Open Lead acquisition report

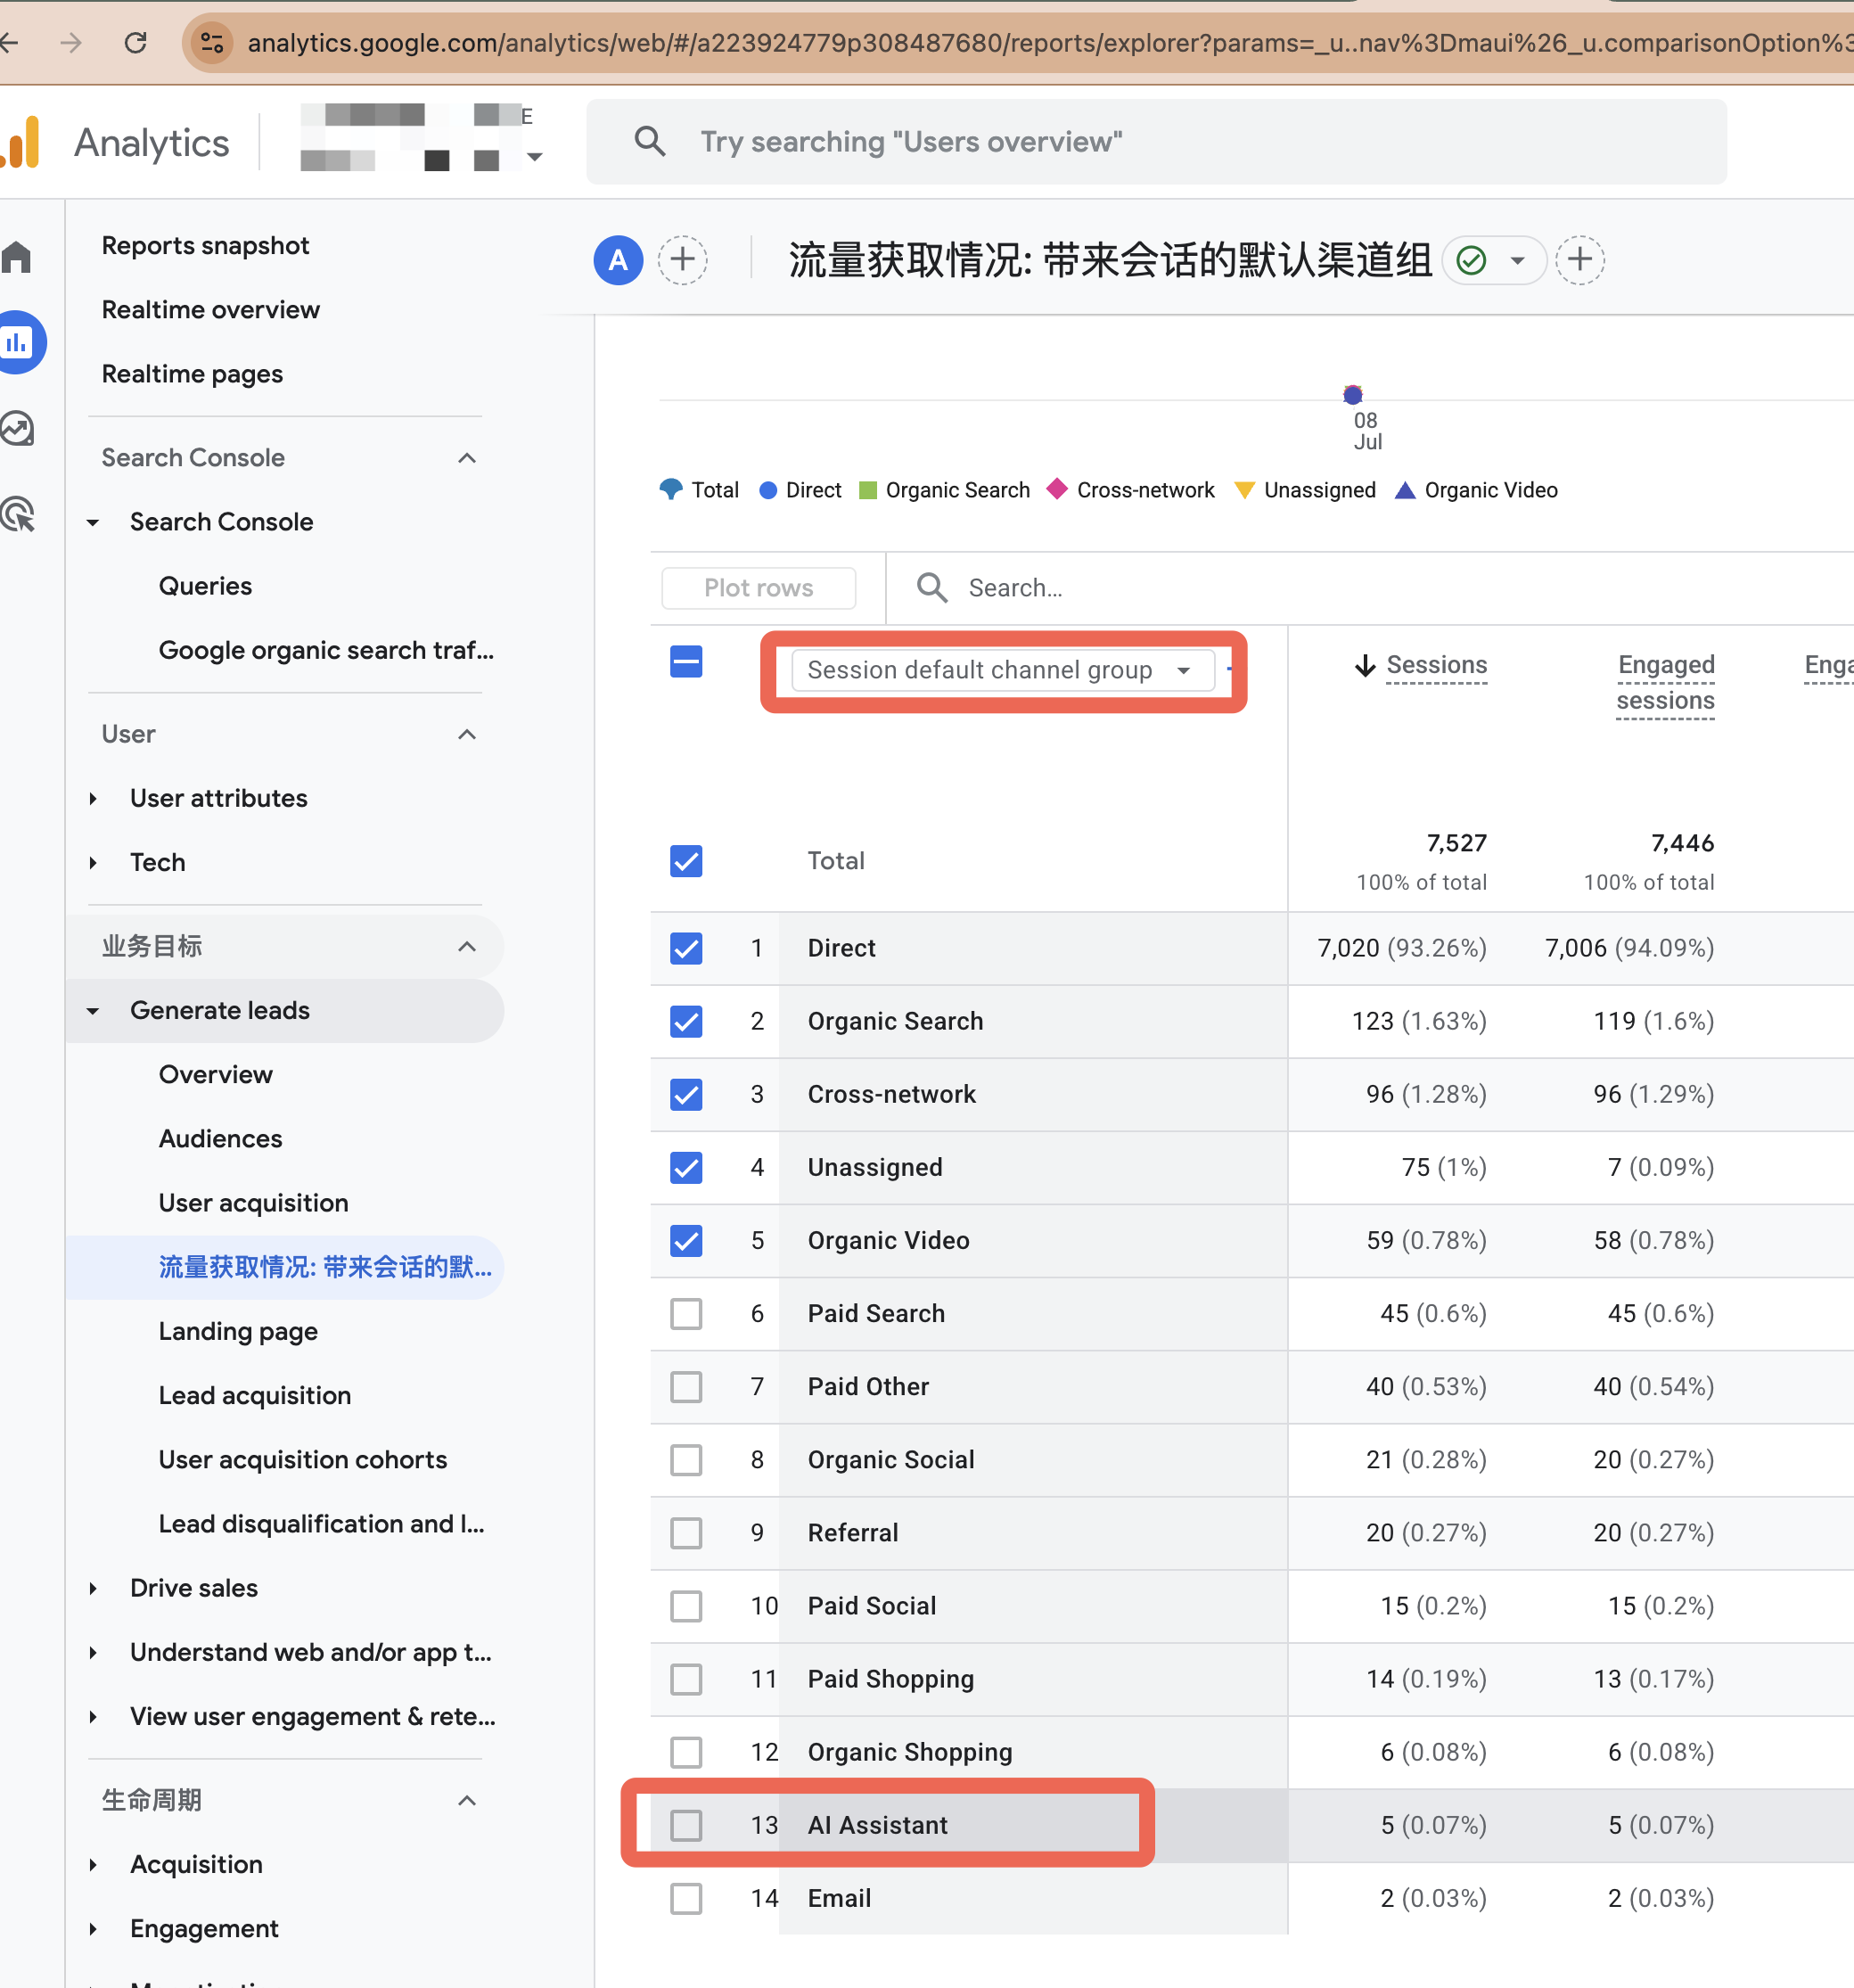tap(255, 1395)
